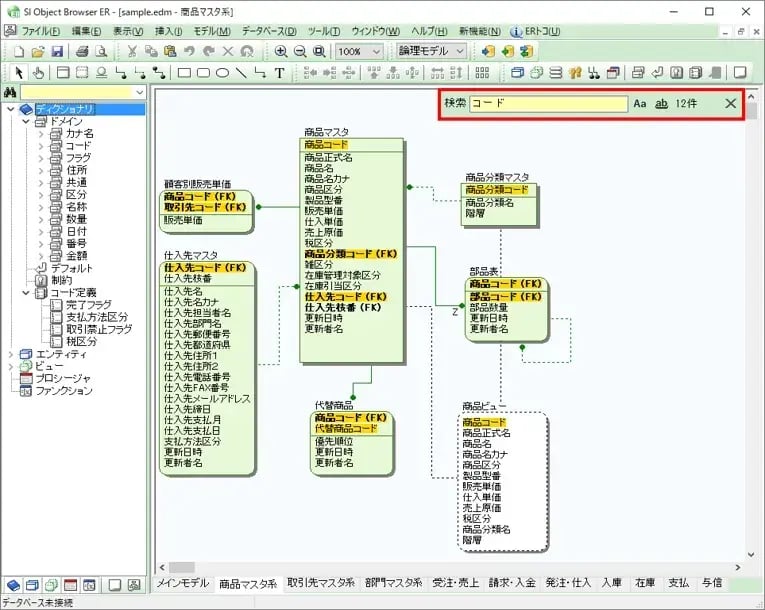Select the 商品マスタ entity title
Image resolution: width=765 pixels, height=610 pixels.
[x=327, y=132]
